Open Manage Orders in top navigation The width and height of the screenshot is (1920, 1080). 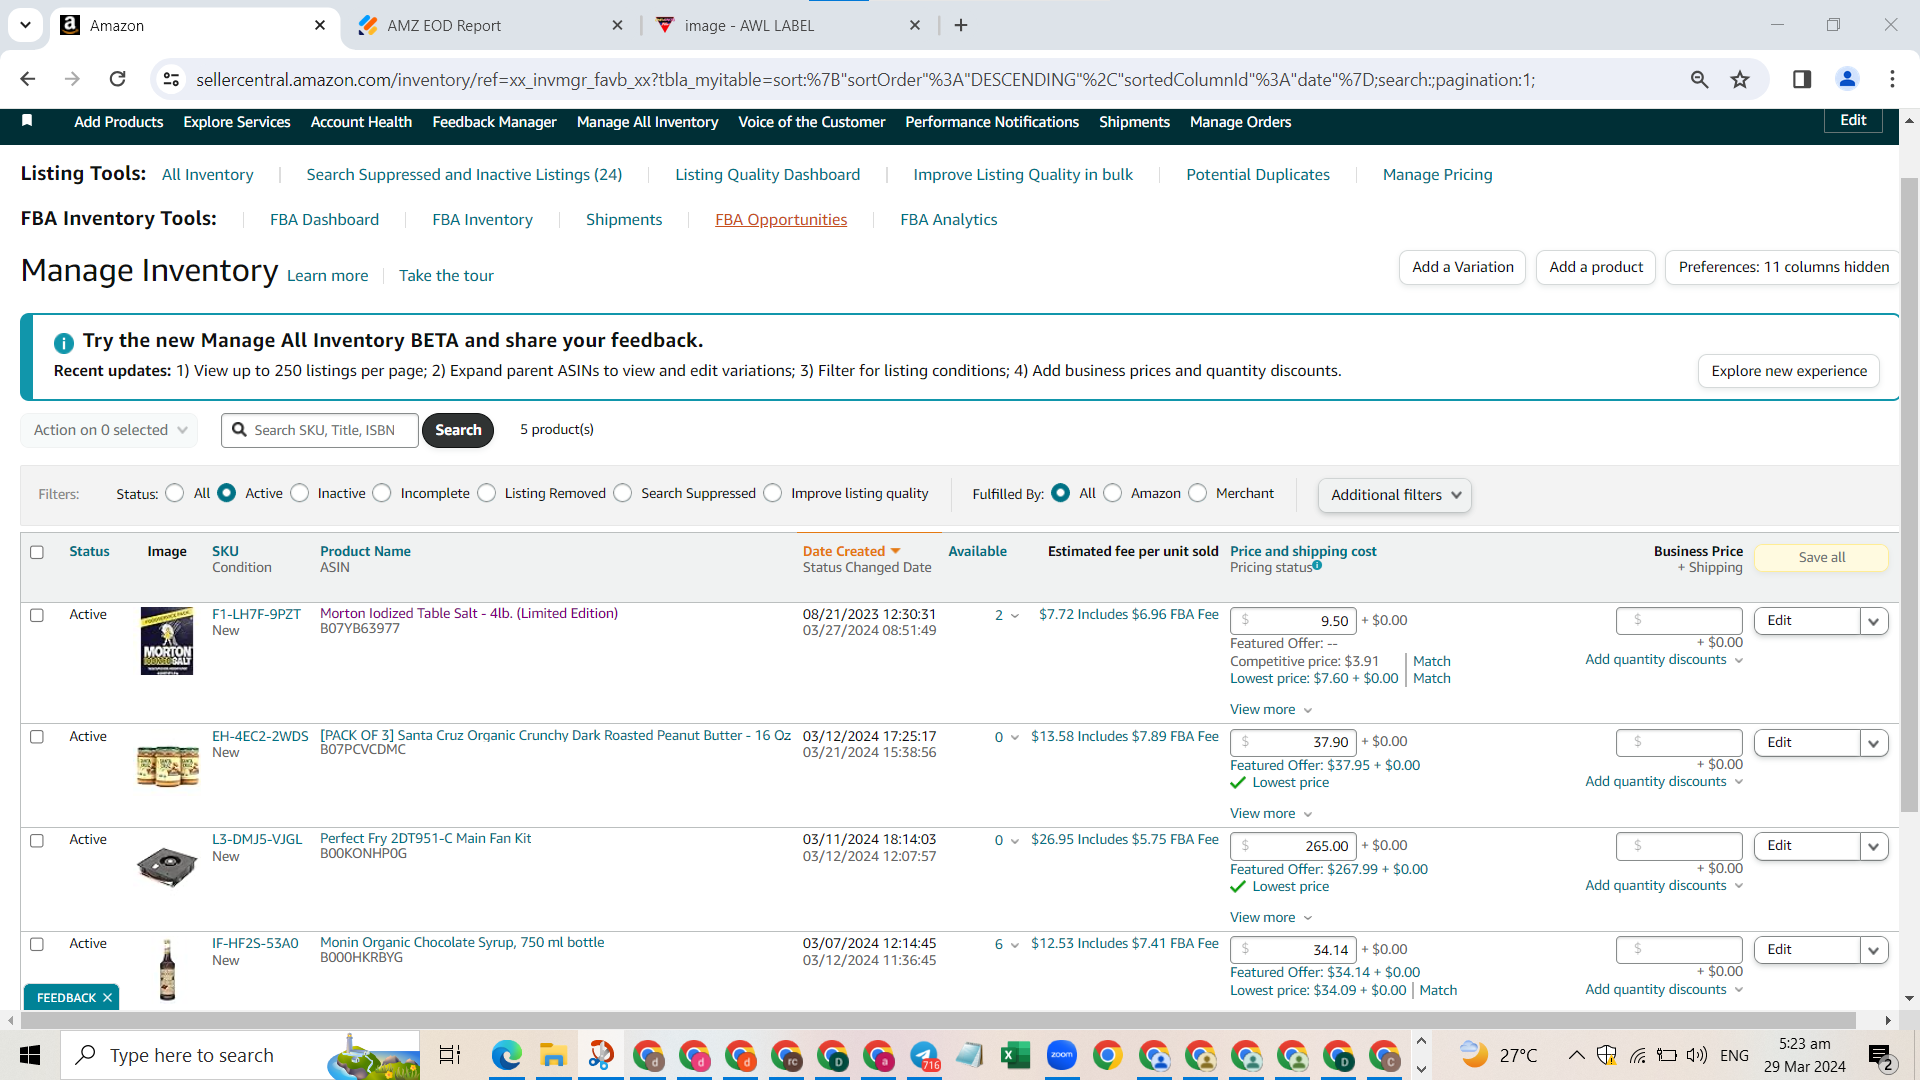[x=1240, y=122]
